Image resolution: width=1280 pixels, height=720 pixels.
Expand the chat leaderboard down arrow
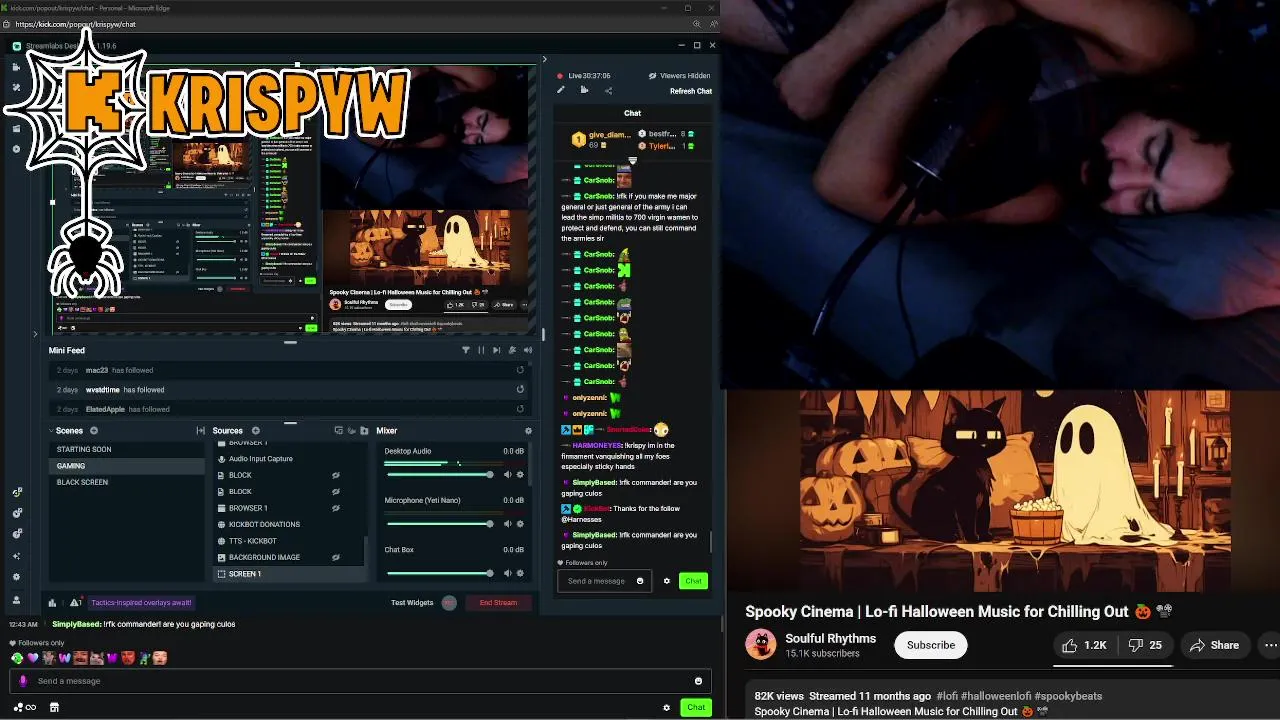pyautogui.click(x=633, y=160)
